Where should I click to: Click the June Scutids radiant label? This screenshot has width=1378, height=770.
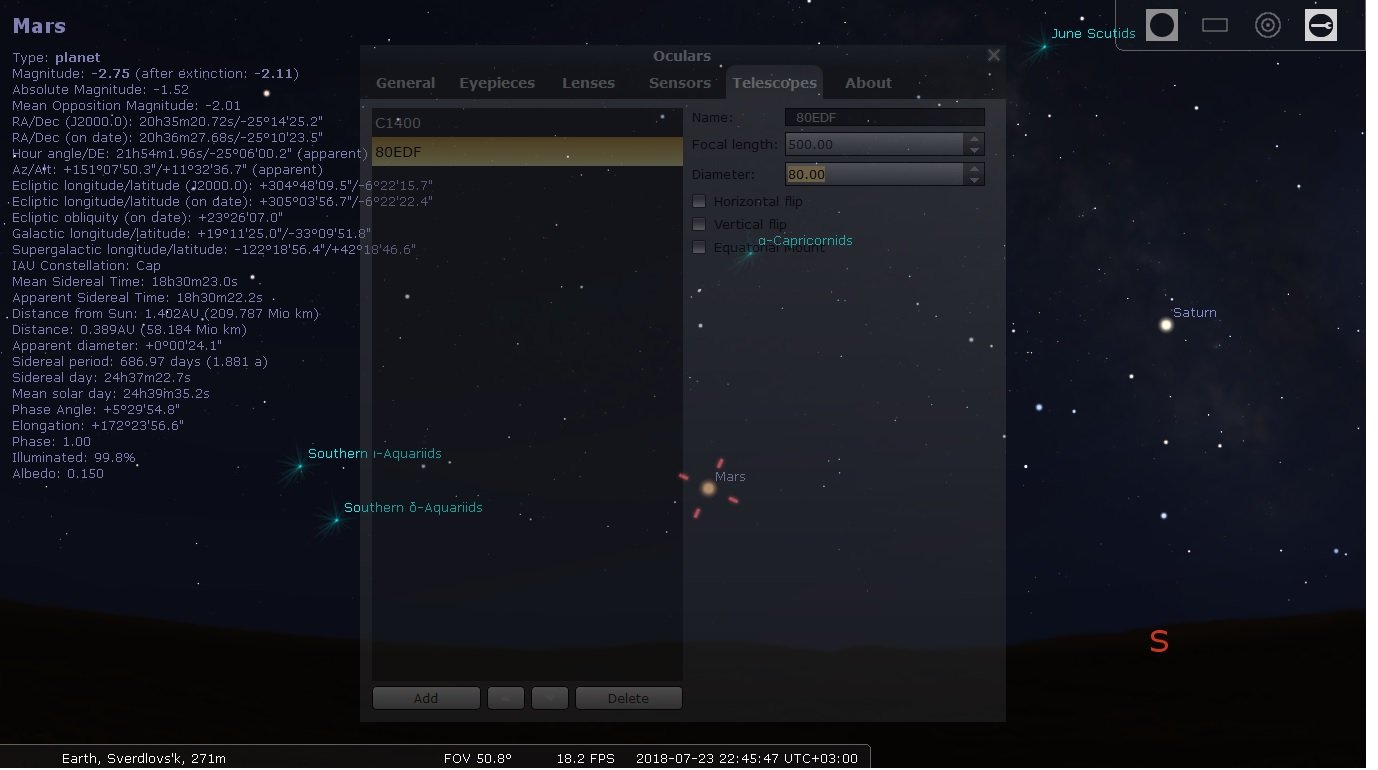click(x=1093, y=33)
